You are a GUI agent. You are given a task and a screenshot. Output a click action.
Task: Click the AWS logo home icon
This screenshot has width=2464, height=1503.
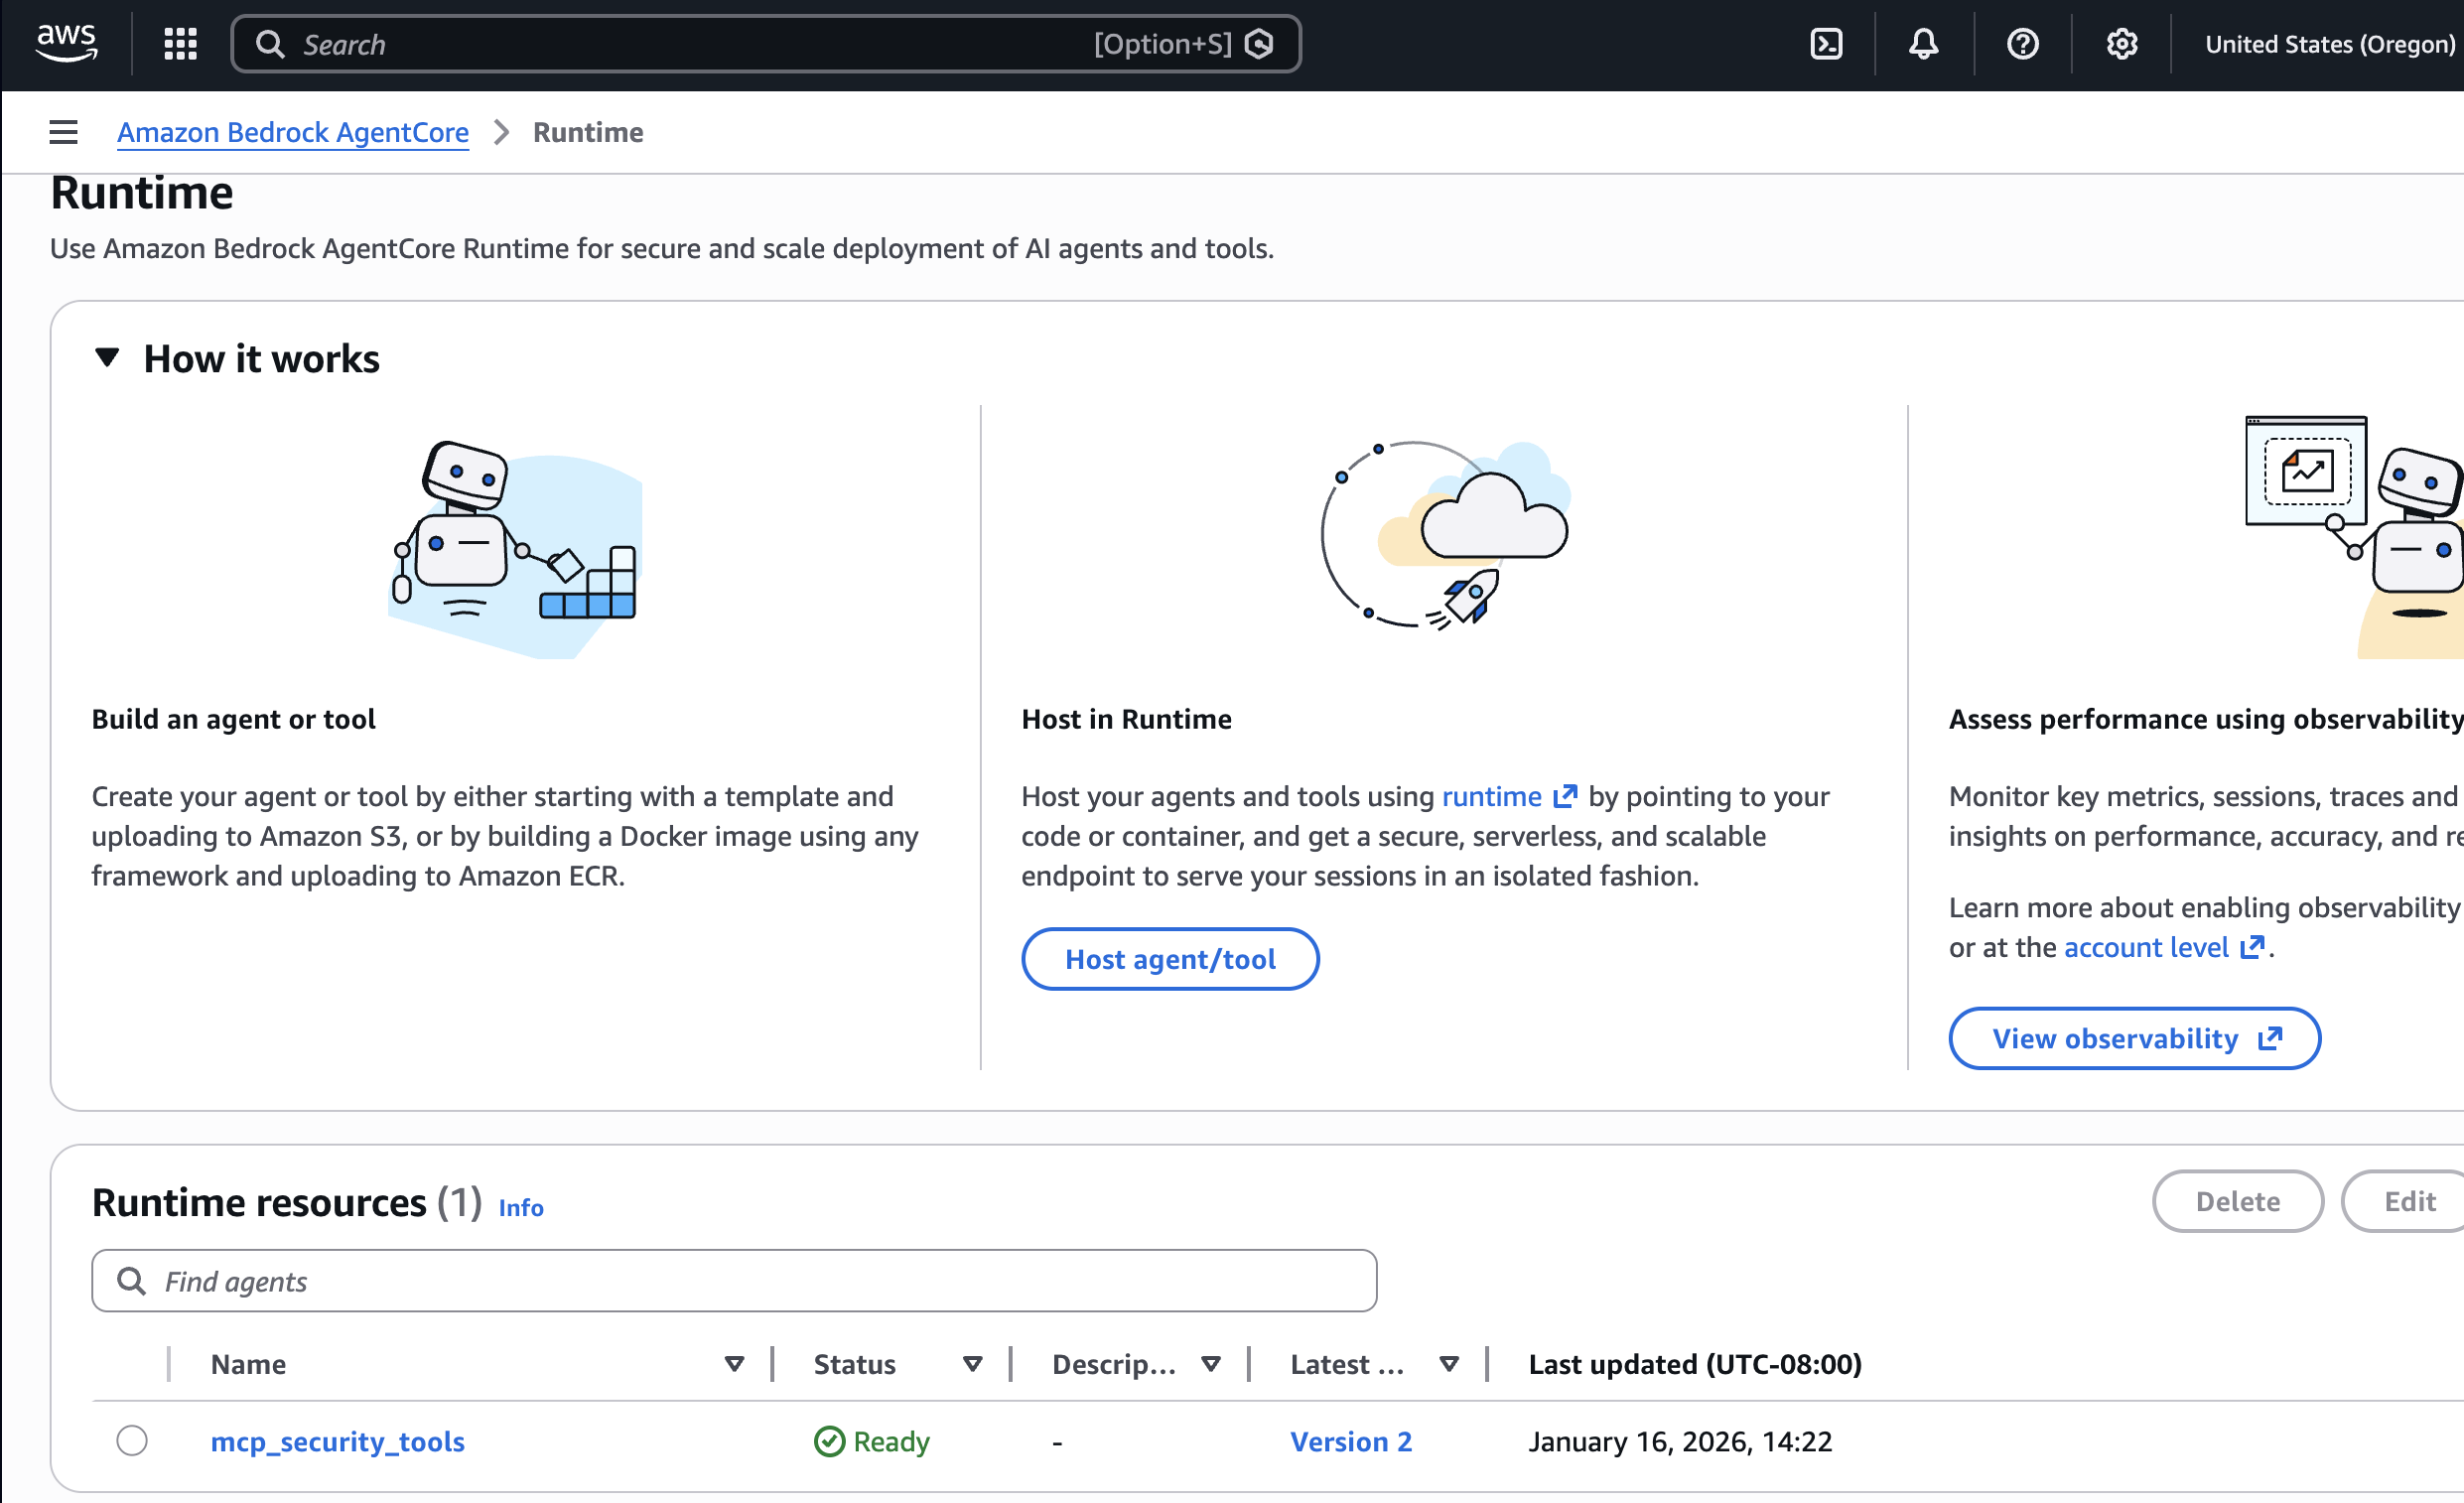coord(66,43)
